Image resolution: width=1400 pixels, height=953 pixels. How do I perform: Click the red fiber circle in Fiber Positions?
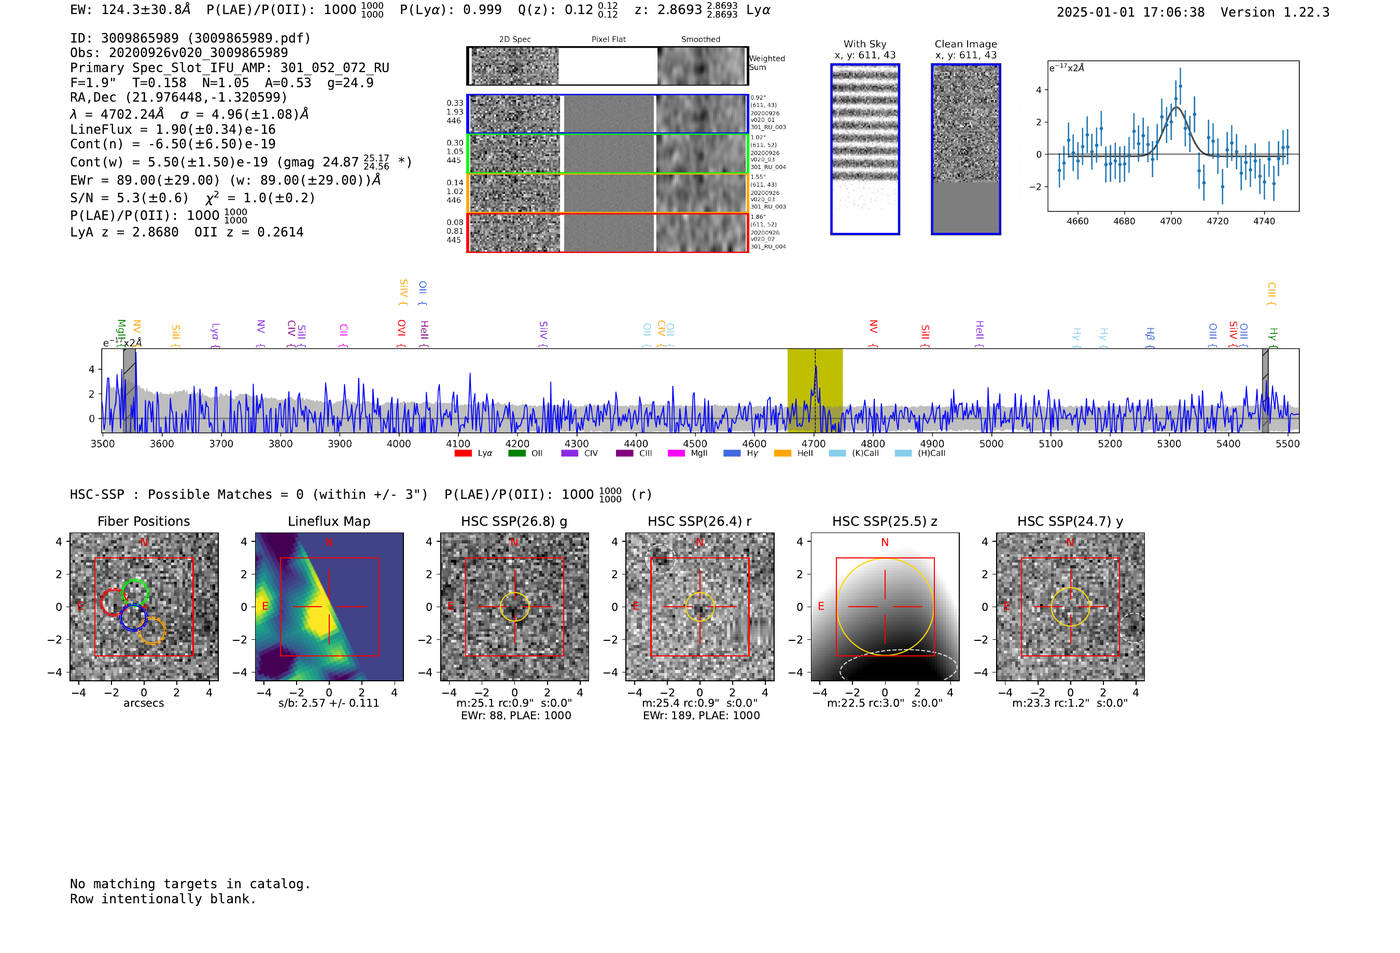(x=114, y=602)
